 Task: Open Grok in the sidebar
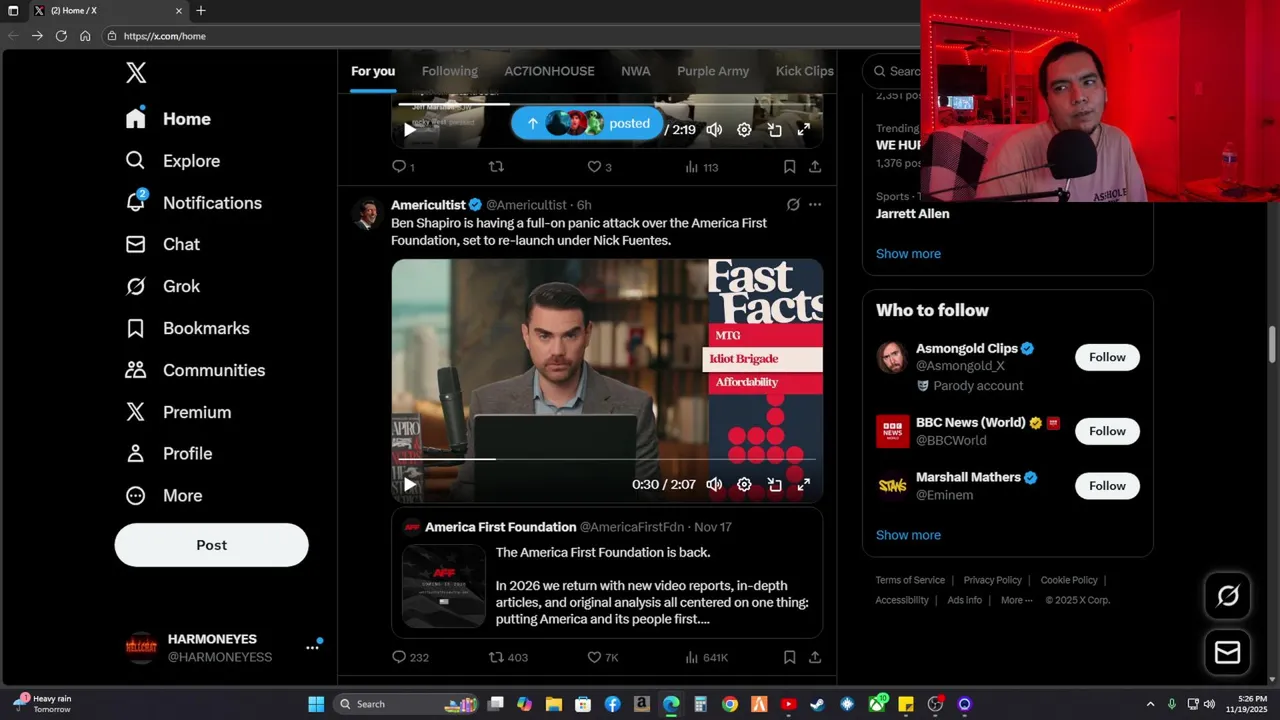(x=162, y=286)
